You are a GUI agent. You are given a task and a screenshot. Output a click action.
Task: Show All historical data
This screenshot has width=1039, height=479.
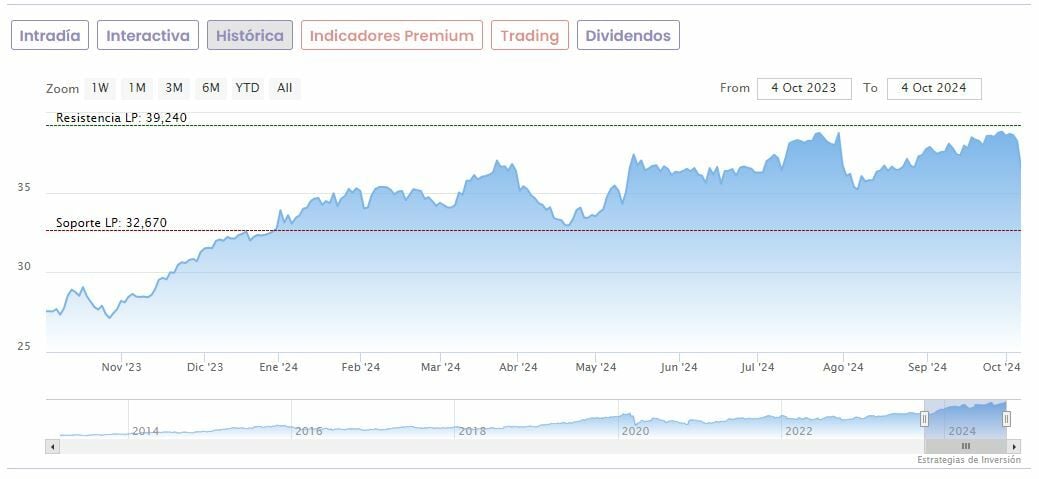285,88
